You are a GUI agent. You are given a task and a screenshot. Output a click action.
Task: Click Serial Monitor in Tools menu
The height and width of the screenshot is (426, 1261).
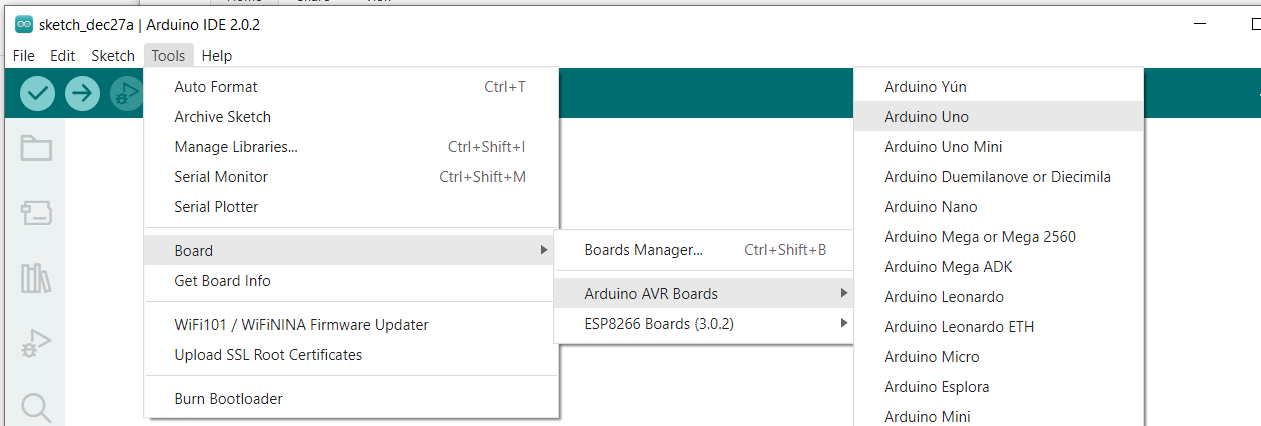coord(221,176)
